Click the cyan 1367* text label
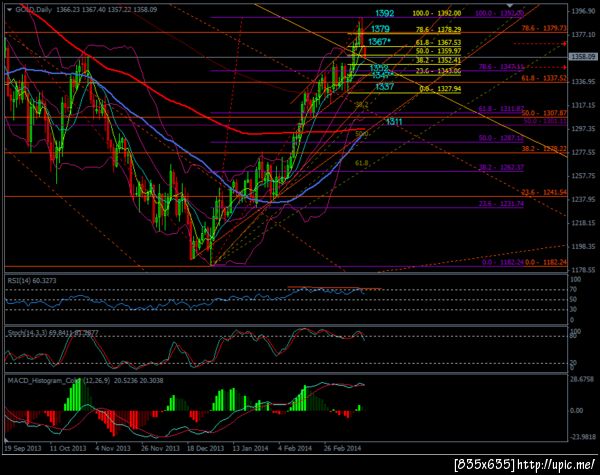The image size is (600, 475). point(379,41)
